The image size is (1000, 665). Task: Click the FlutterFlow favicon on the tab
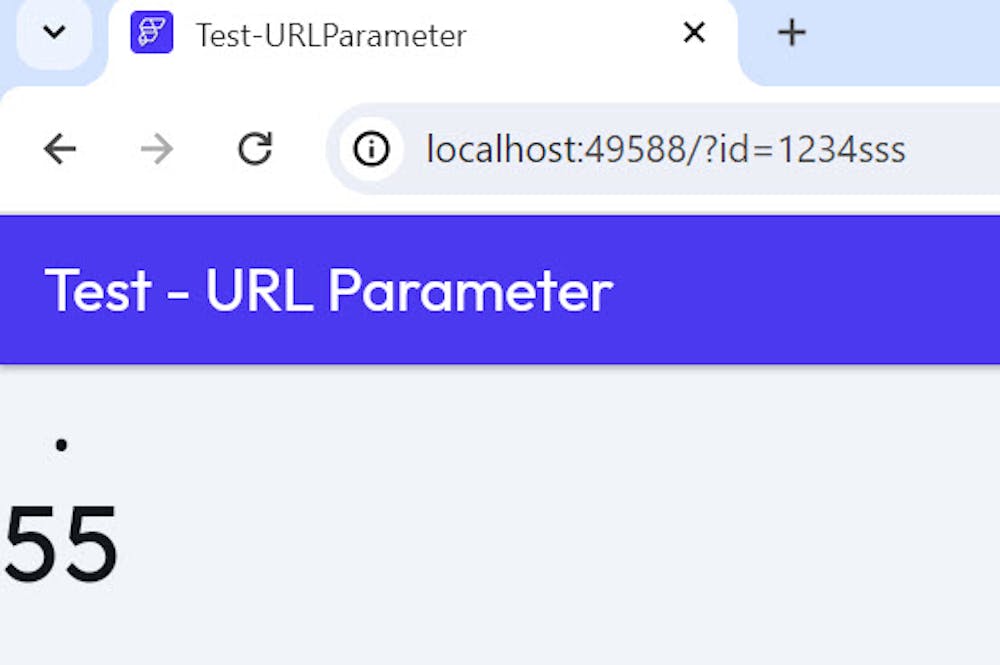pyautogui.click(x=151, y=33)
